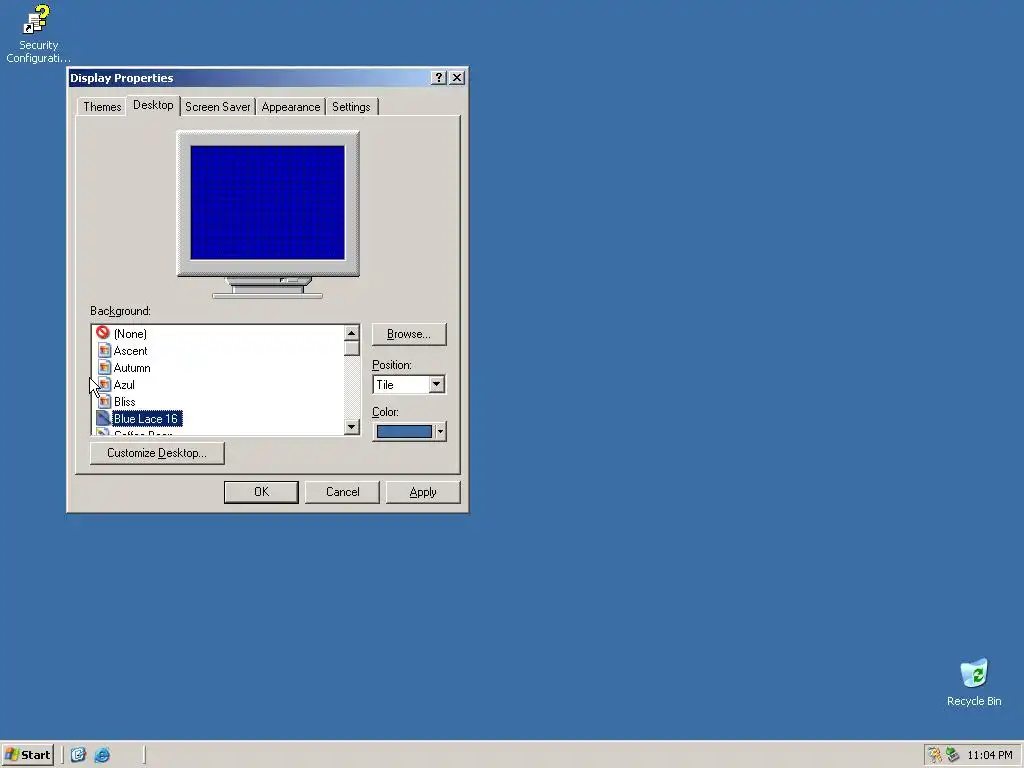Click the Autumn wallpaper file icon
This screenshot has width=1024, height=768.
[x=104, y=367]
